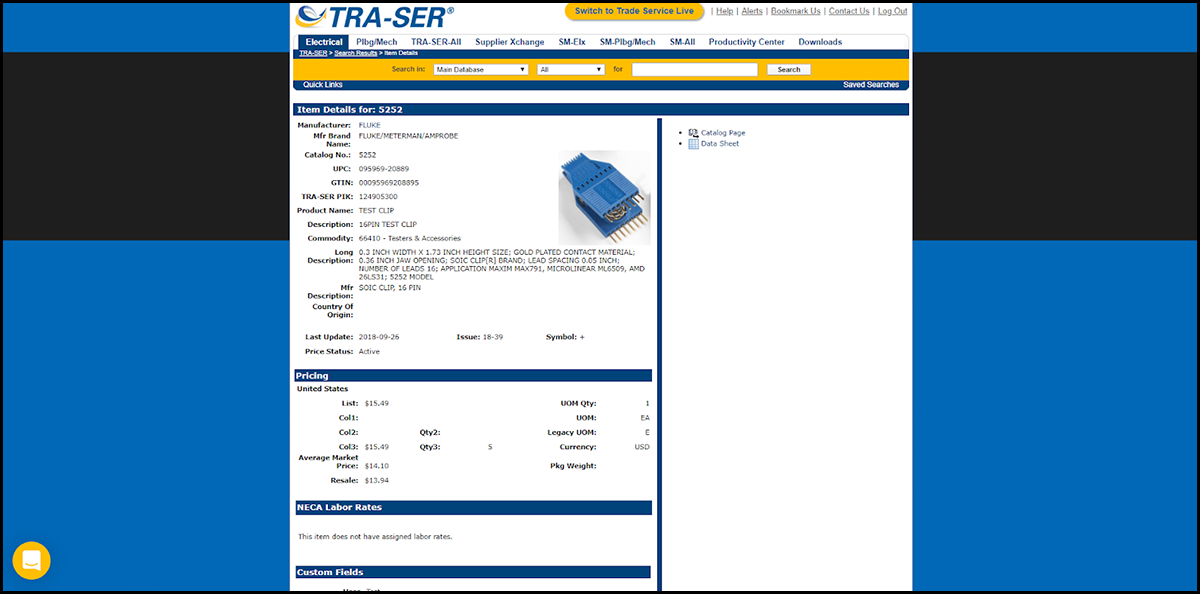The image size is (1200, 594).
Task: Go back to Search Results breadcrumb
Action: tap(355, 52)
